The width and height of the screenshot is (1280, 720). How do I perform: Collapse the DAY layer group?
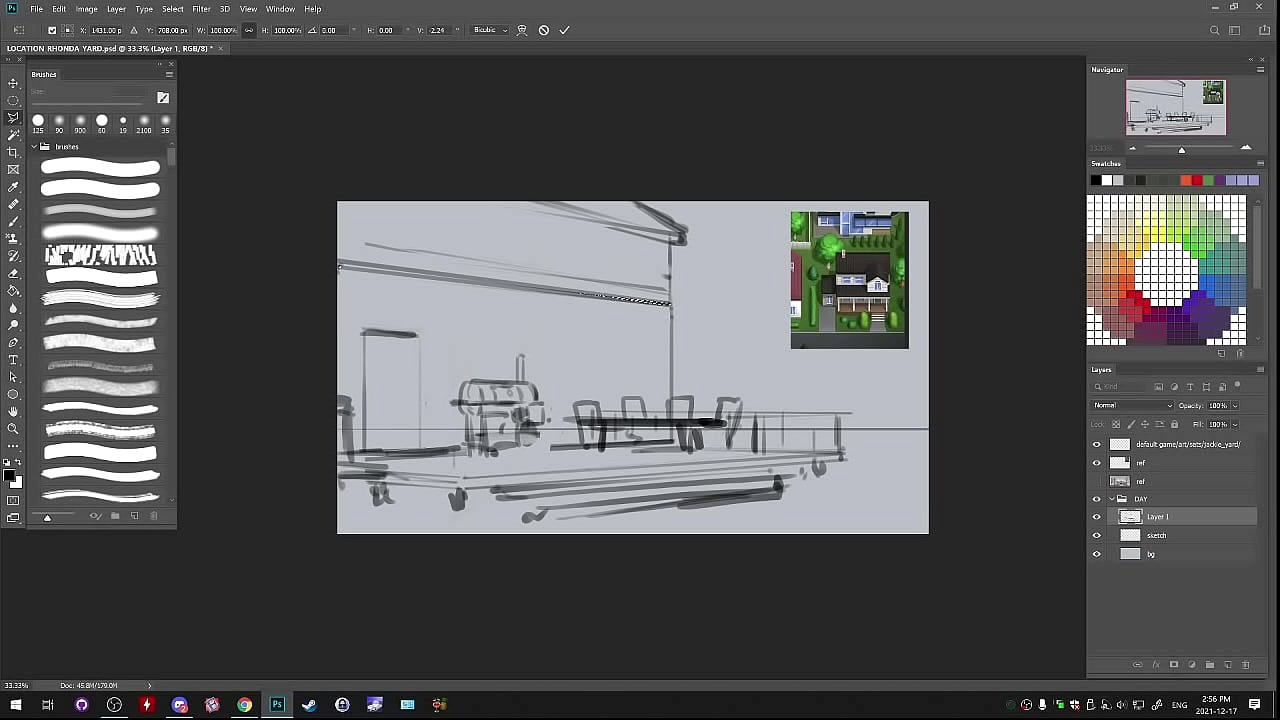coord(1111,499)
